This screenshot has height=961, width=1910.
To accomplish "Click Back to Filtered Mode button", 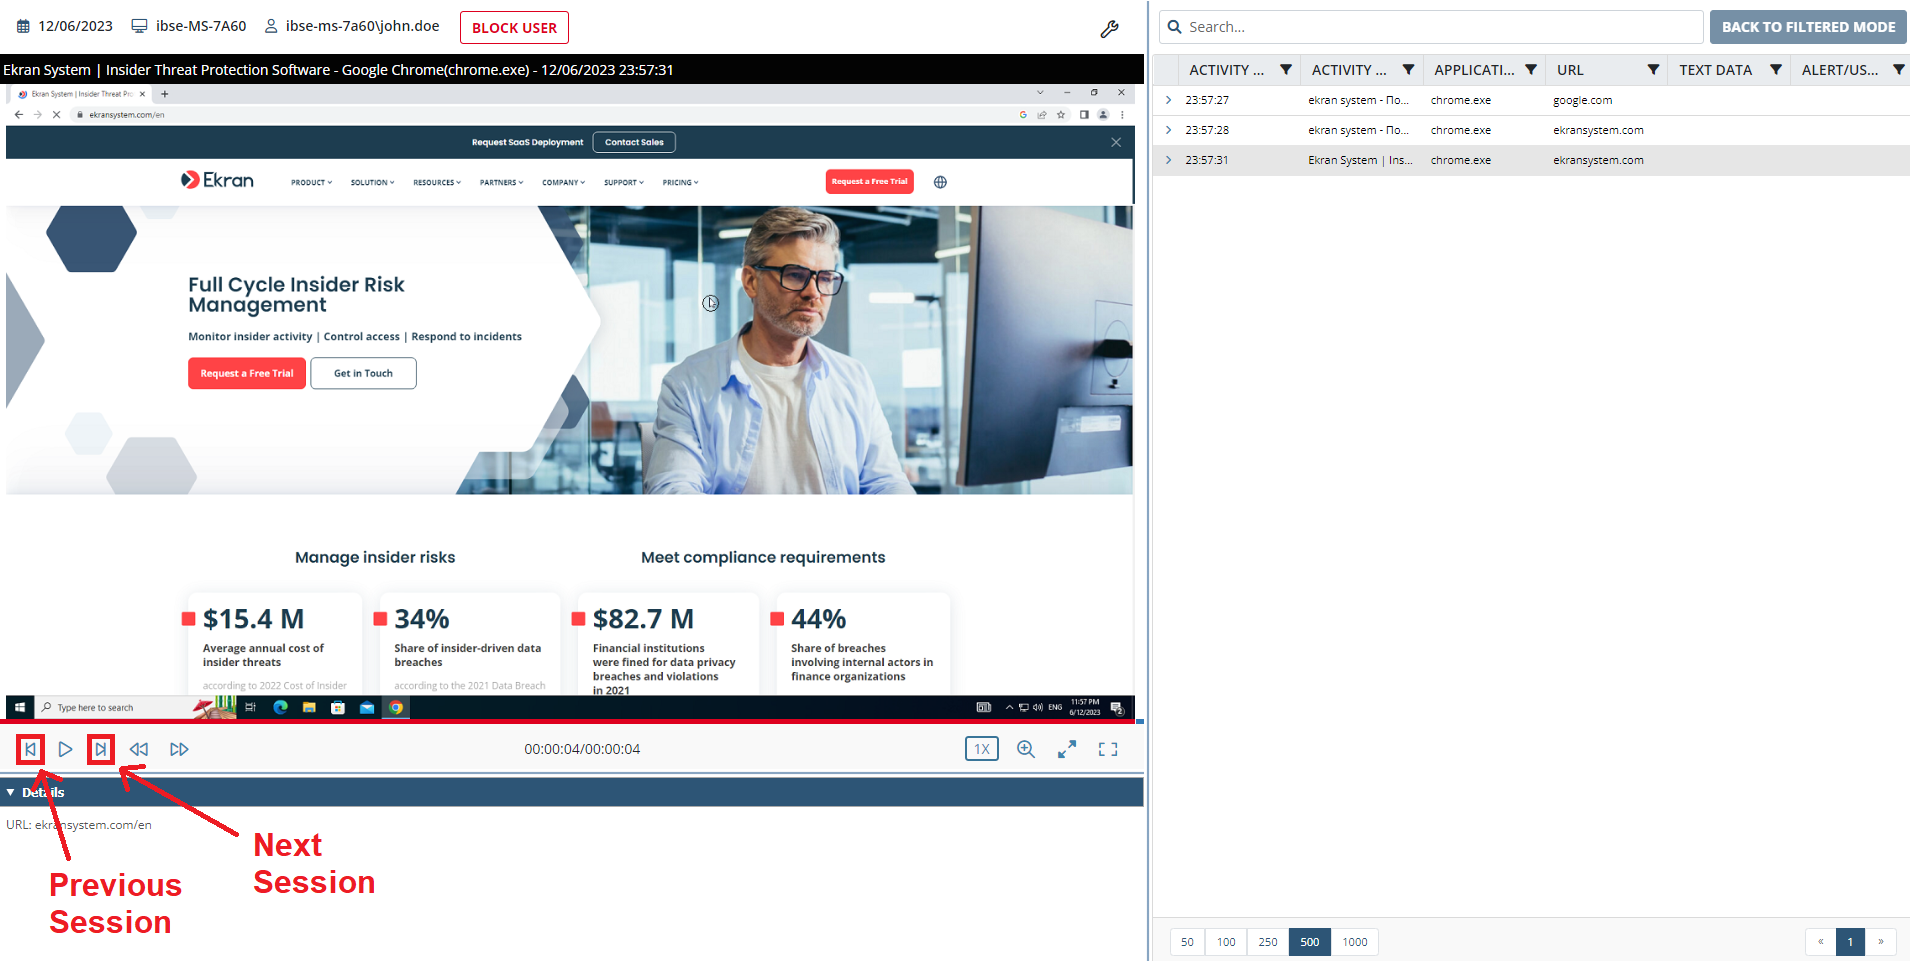I will [1808, 27].
